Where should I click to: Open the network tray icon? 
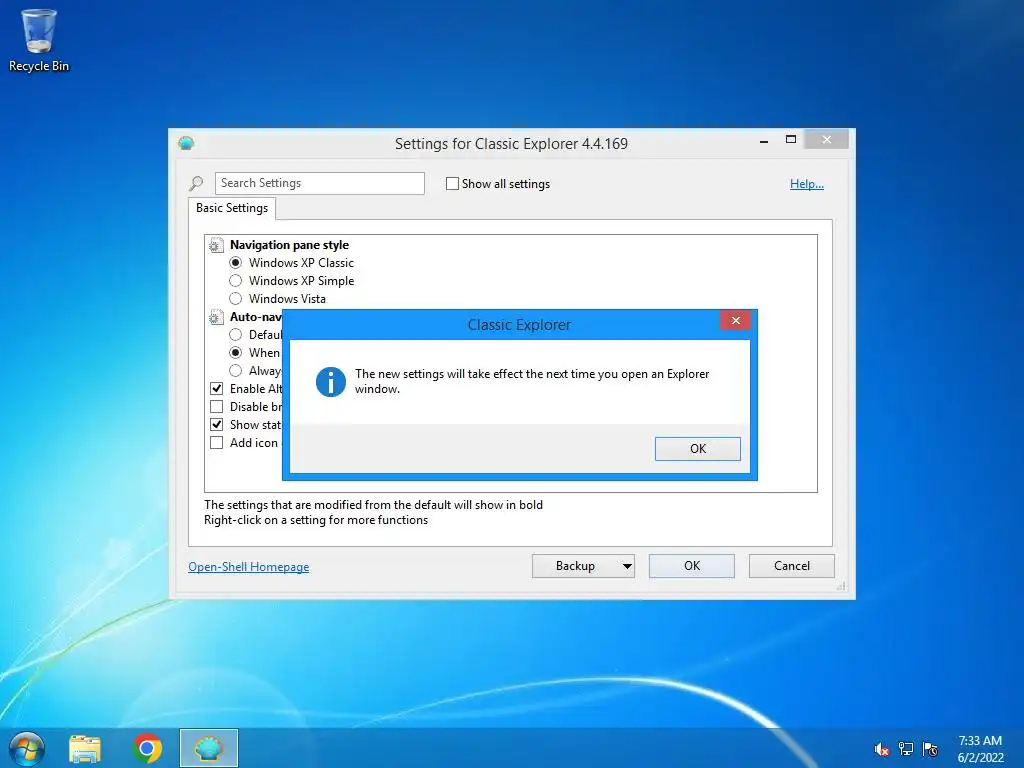point(906,749)
